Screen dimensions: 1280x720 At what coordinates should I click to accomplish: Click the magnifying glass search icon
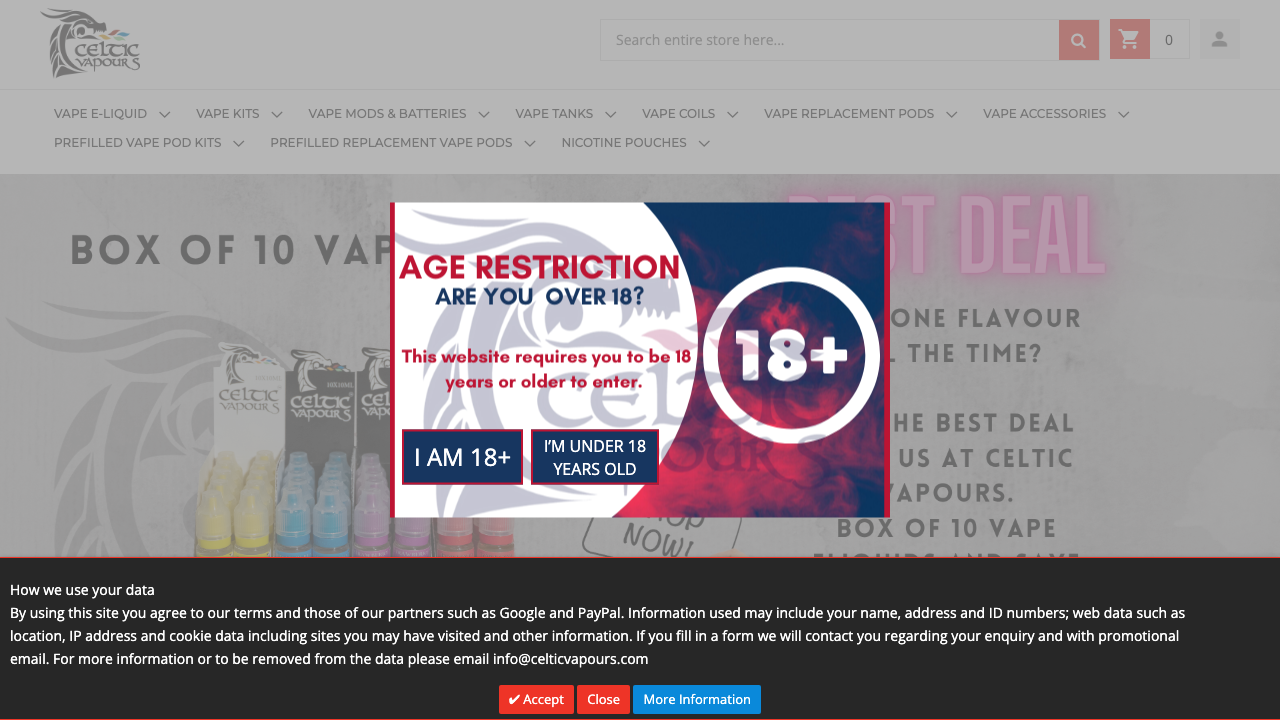(x=1078, y=40)
